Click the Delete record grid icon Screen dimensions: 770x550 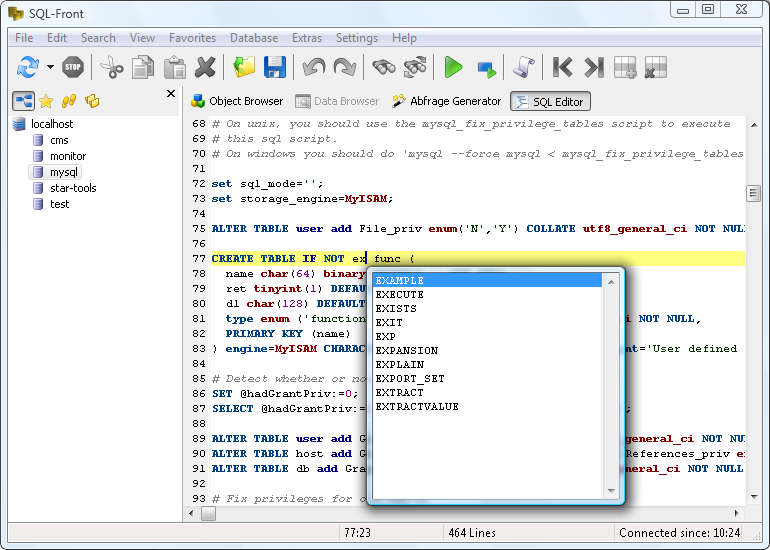click(x=656, y=67)
